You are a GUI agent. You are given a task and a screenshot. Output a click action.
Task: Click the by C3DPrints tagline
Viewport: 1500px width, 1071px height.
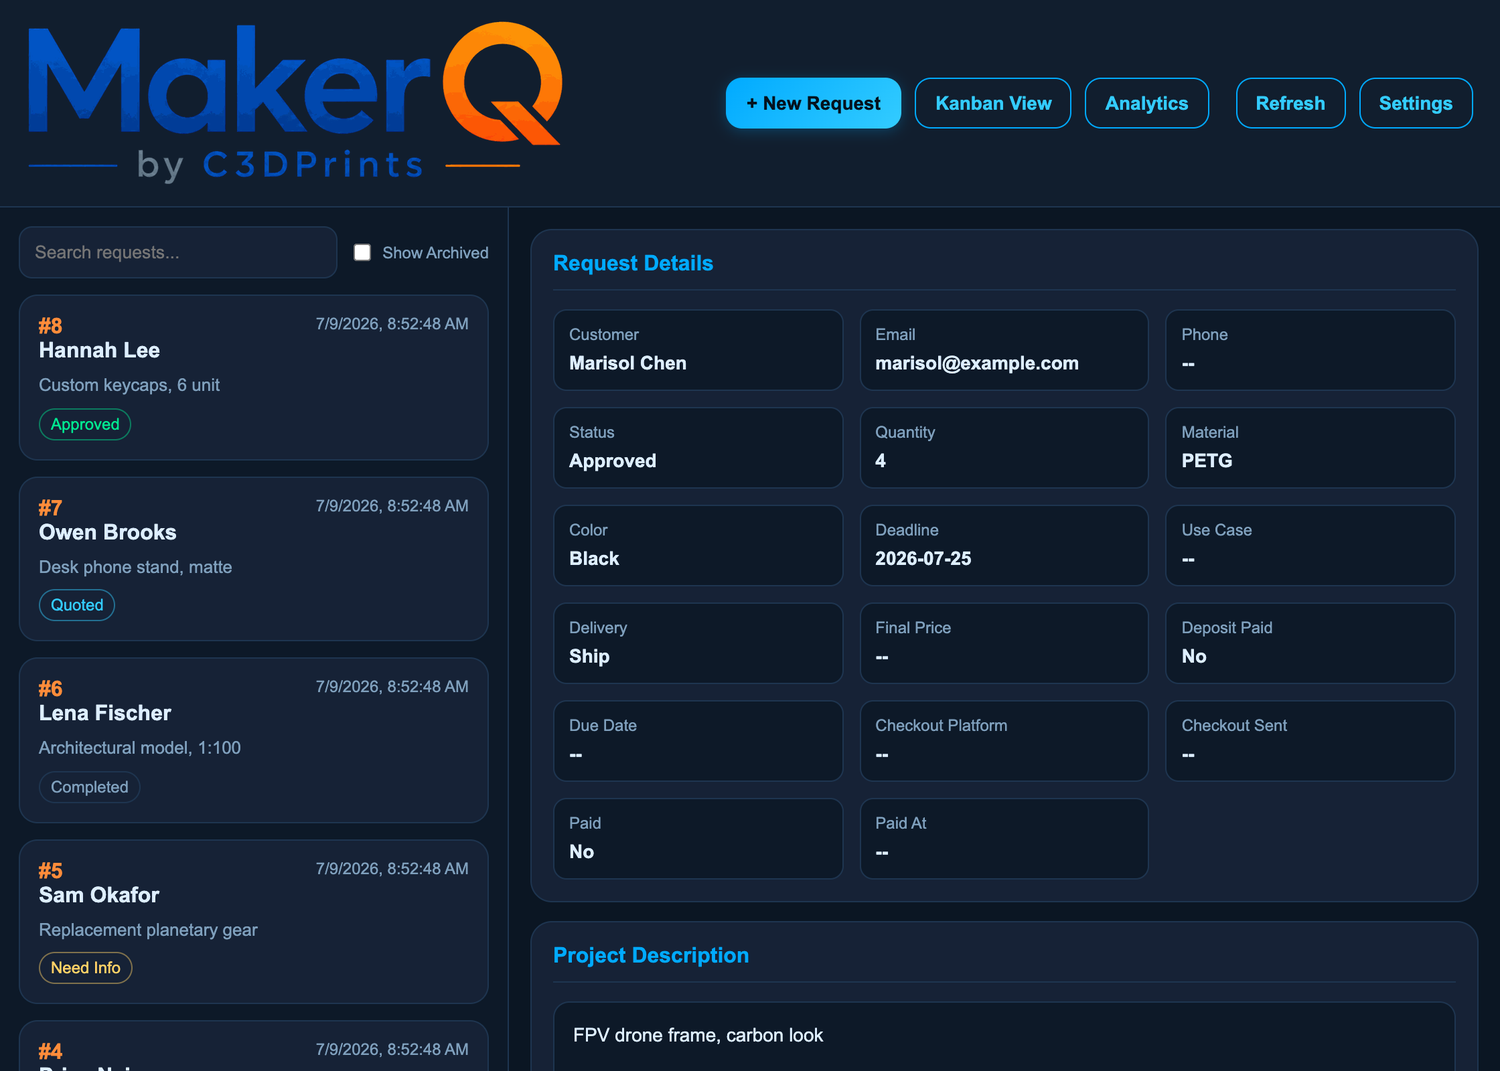[x=280, y=165]
